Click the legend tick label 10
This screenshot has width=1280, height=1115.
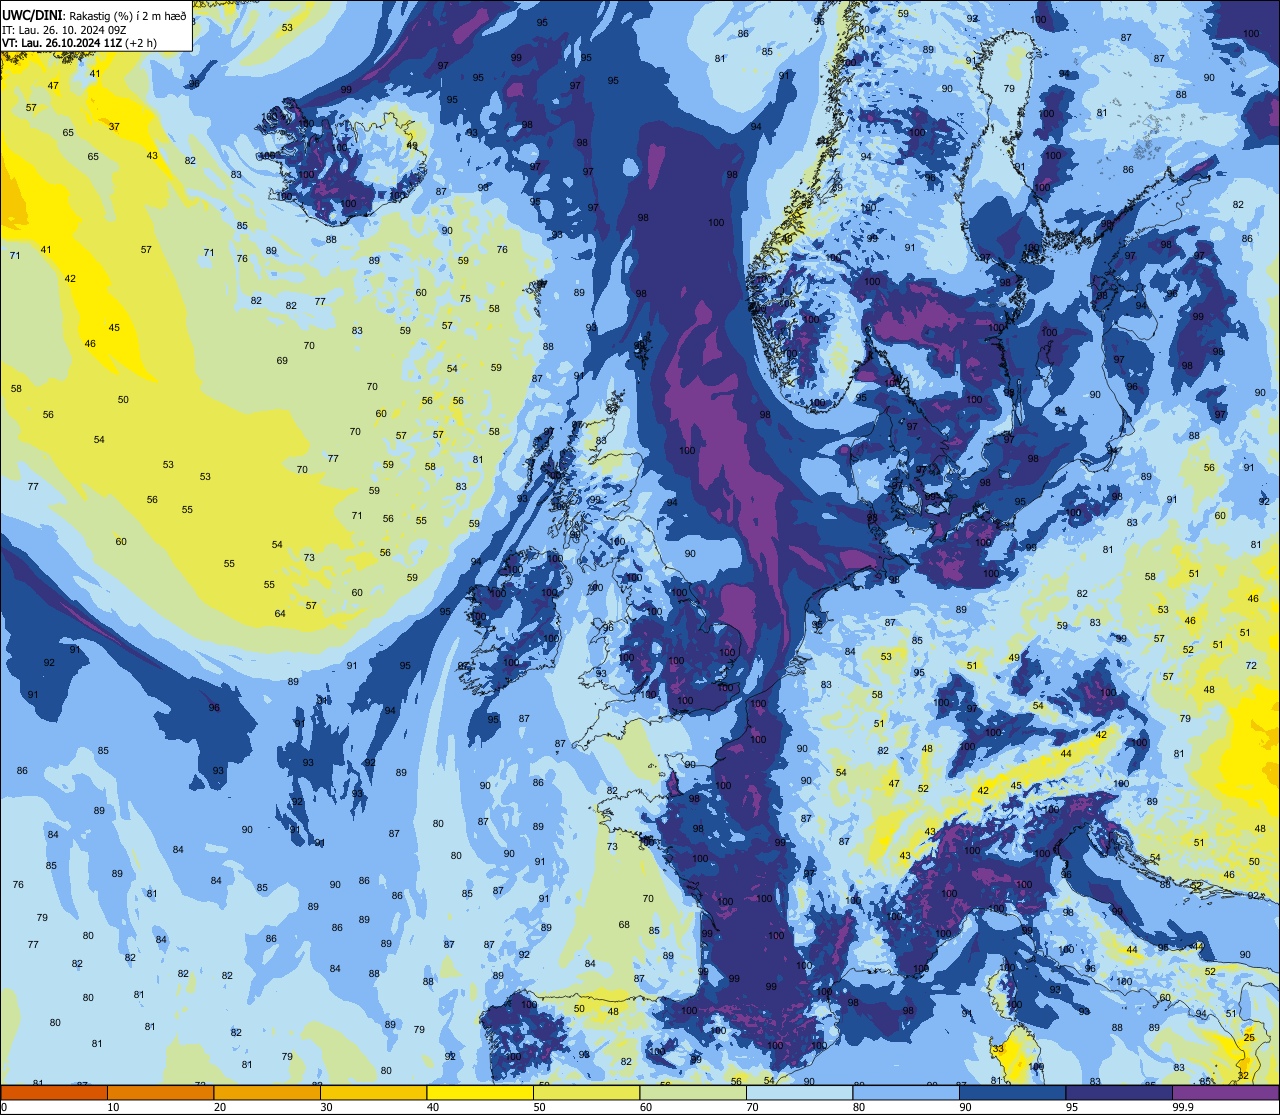click(x=113, y=1107)
